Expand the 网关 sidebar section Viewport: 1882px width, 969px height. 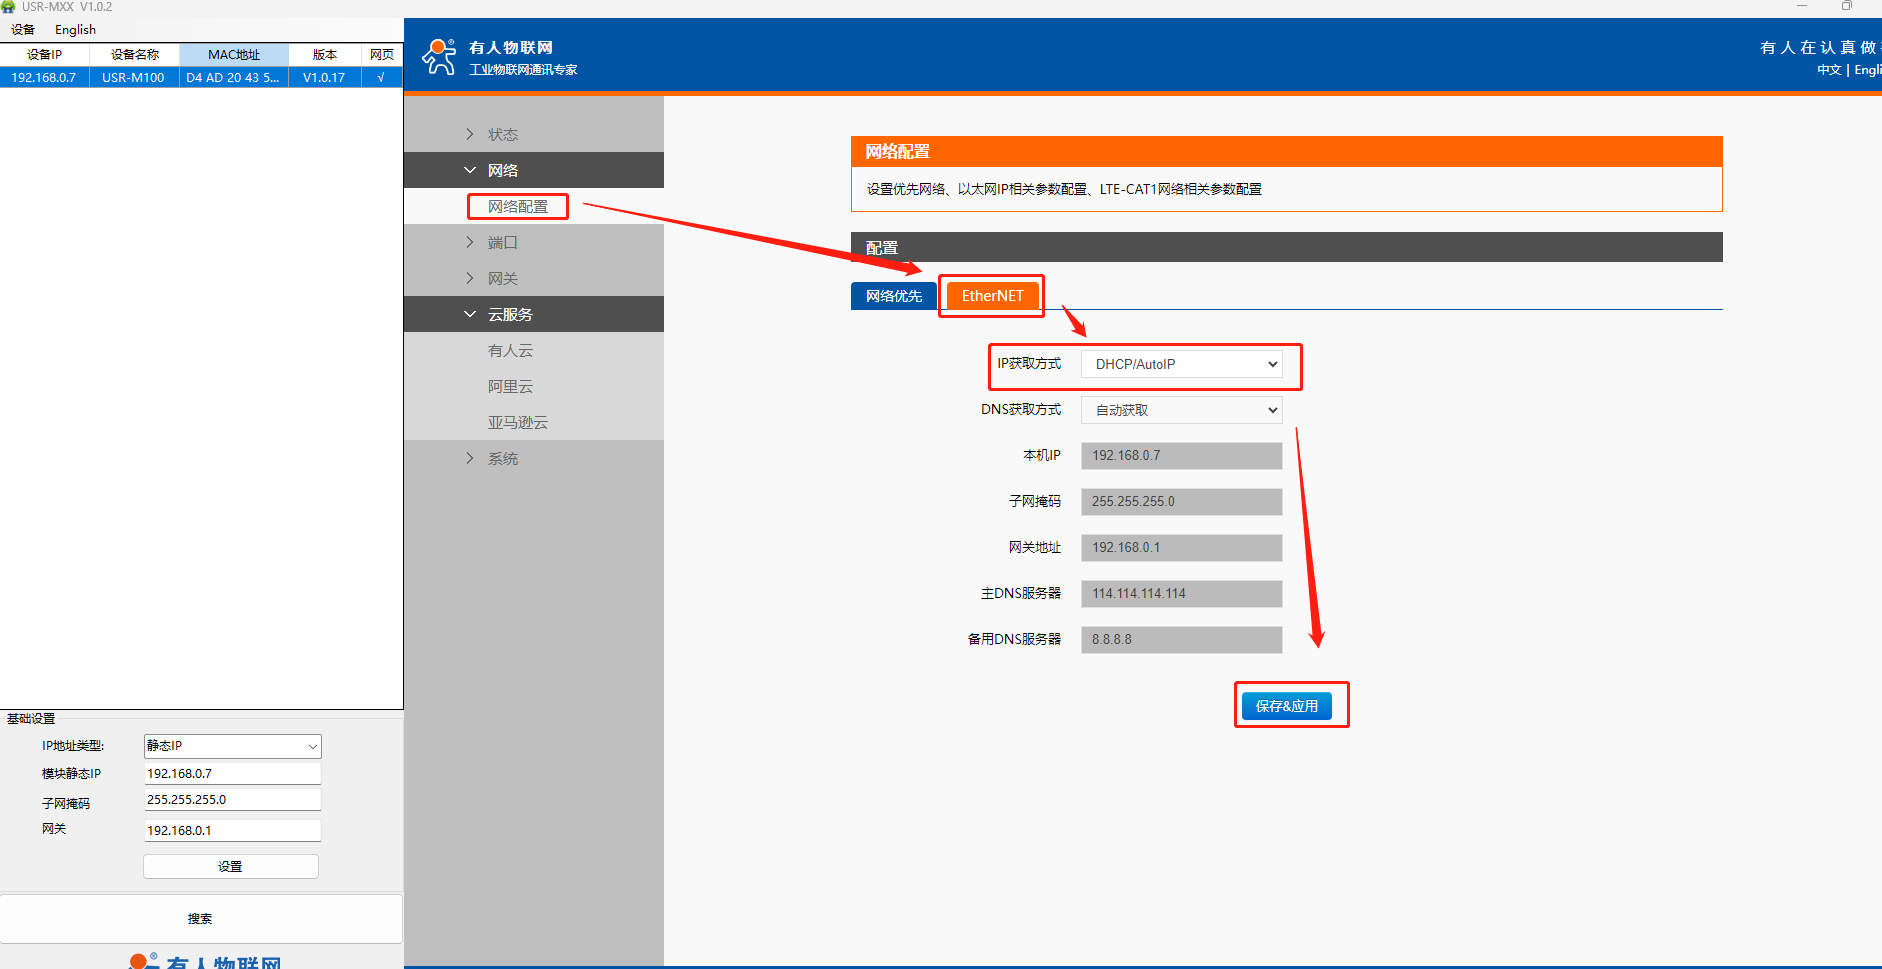[502, 278]
